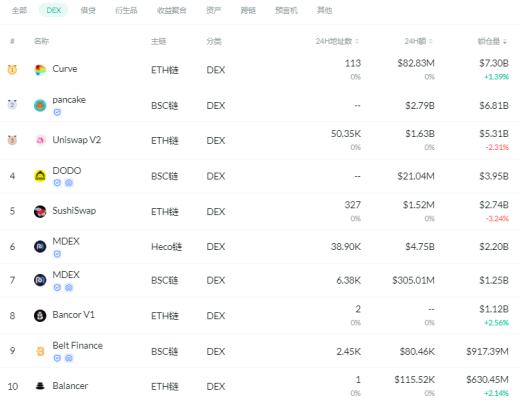Open the Uniswap V2 project link

(x=77, y=140)
